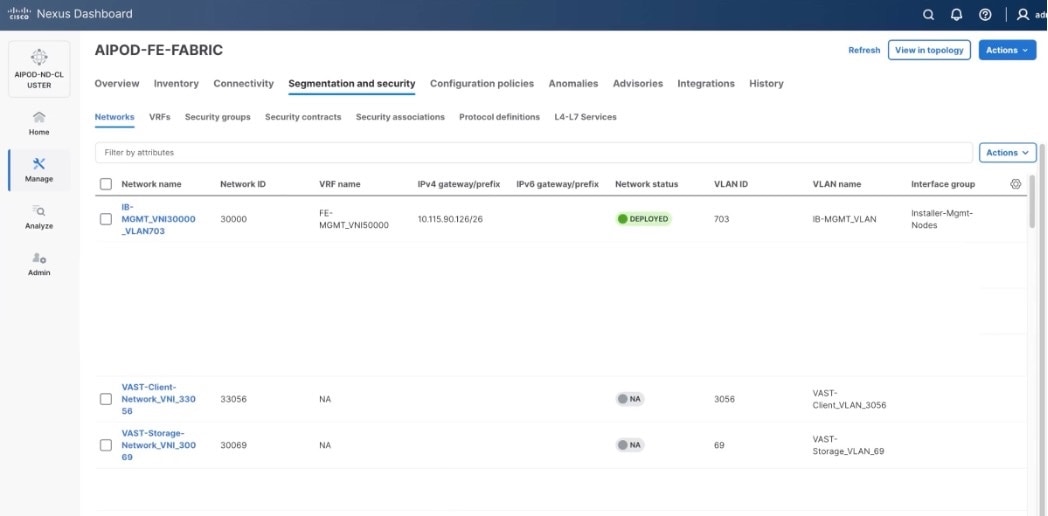Click the 10.115.90.126/26 gateway cell
This screenshot has height=516, width=1048.
450,219
